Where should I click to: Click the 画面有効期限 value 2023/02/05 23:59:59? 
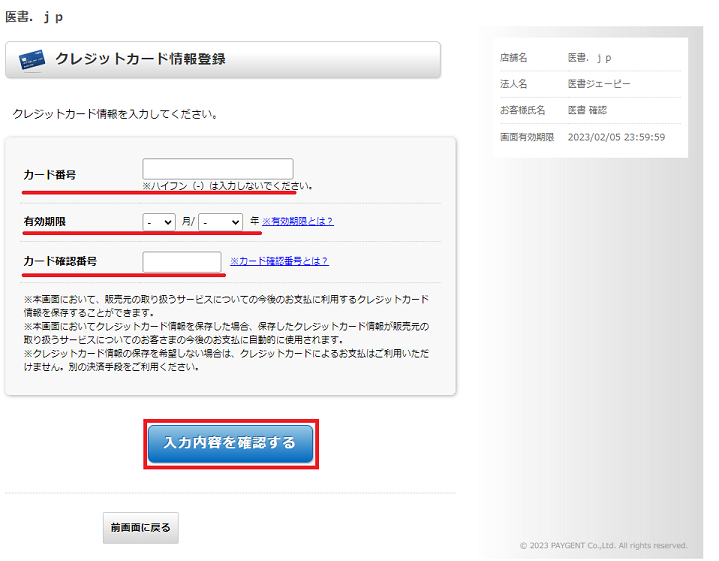[616, 137]
